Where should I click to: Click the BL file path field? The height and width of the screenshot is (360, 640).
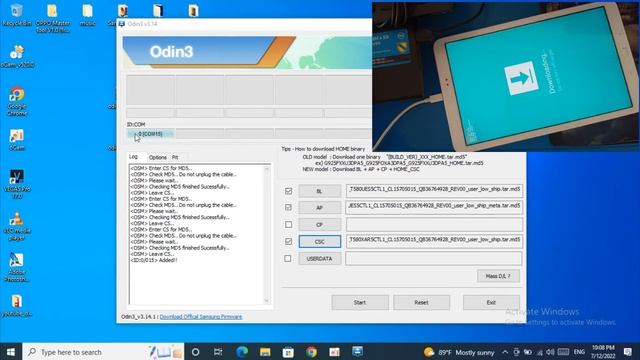point(434,191)
